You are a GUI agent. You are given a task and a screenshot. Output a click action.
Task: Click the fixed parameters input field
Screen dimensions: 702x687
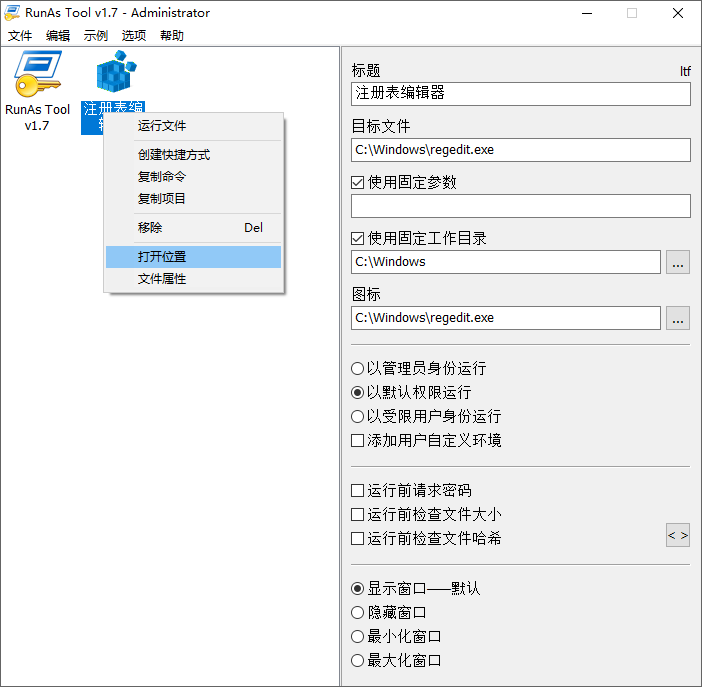(521, 206)
